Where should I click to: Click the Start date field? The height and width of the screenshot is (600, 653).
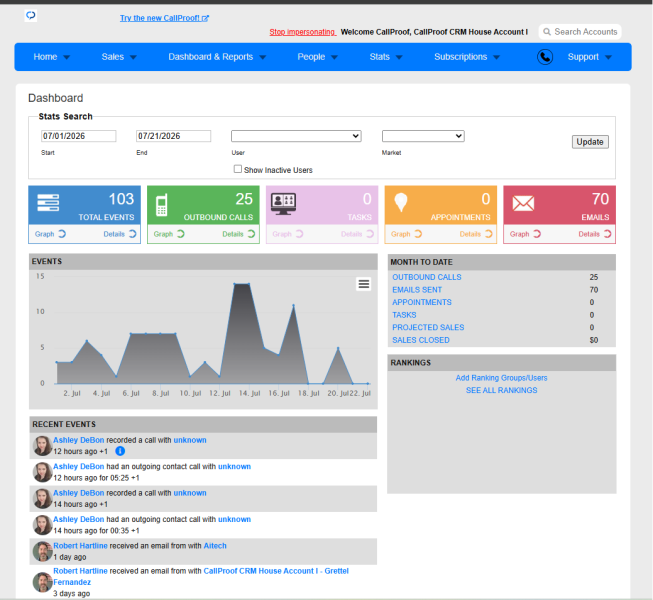(78, 136)
